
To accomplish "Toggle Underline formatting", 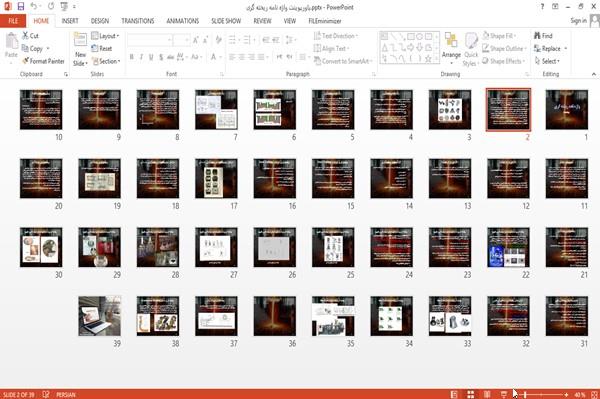I will click(x=151, y=57).
